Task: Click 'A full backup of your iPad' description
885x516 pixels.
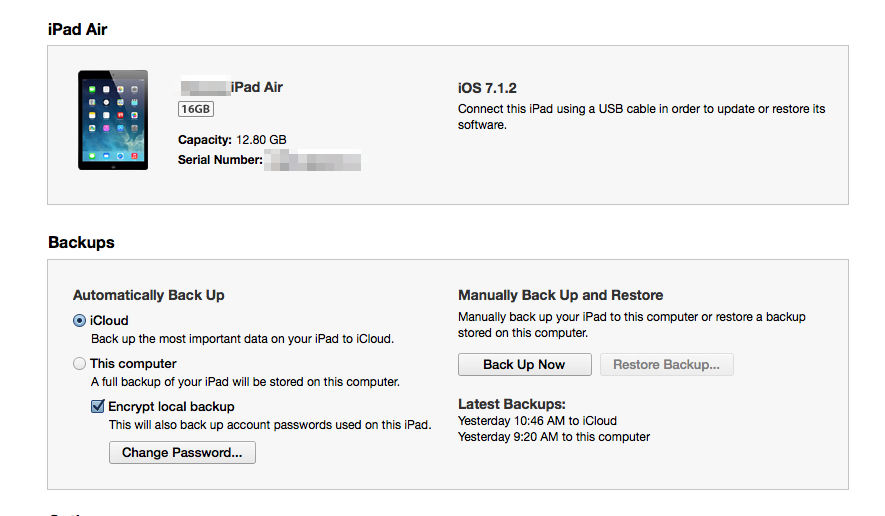Action: [246, 382]
